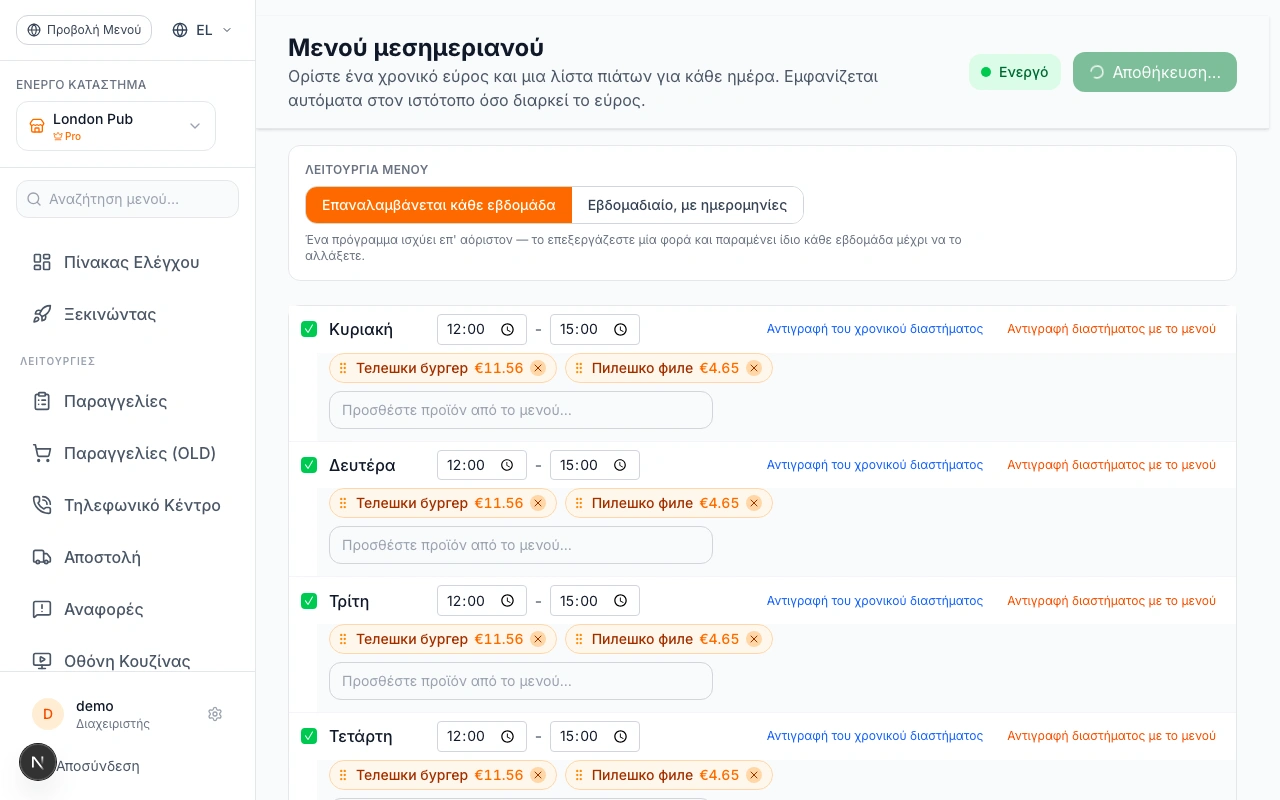The width and height of the screenshot is (1280, 800).
Task: Open the clock picker for Δευτέρα end time
Action: [620, 465]
